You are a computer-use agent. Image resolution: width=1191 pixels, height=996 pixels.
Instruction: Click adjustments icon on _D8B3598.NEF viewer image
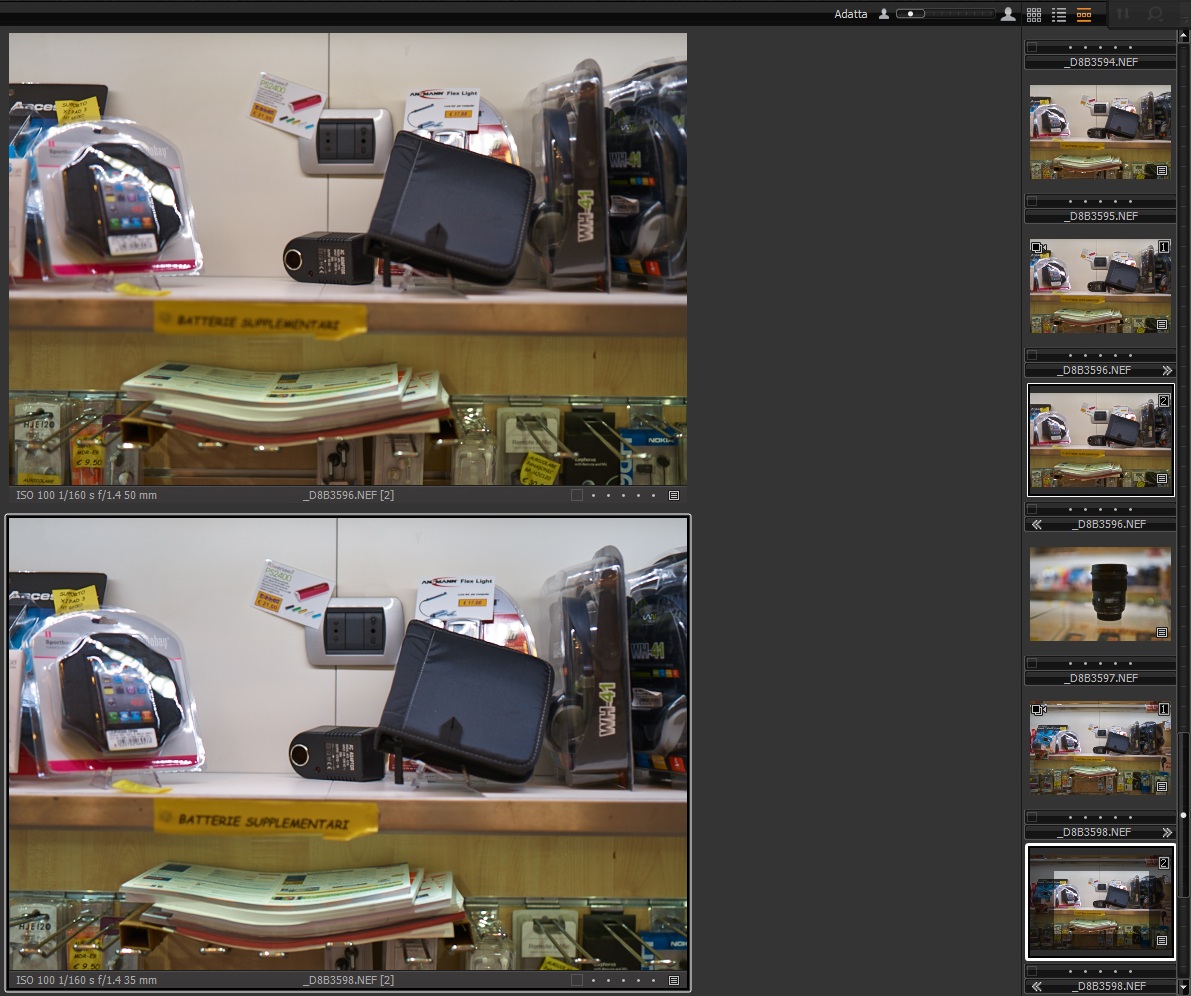click(674, 980)
